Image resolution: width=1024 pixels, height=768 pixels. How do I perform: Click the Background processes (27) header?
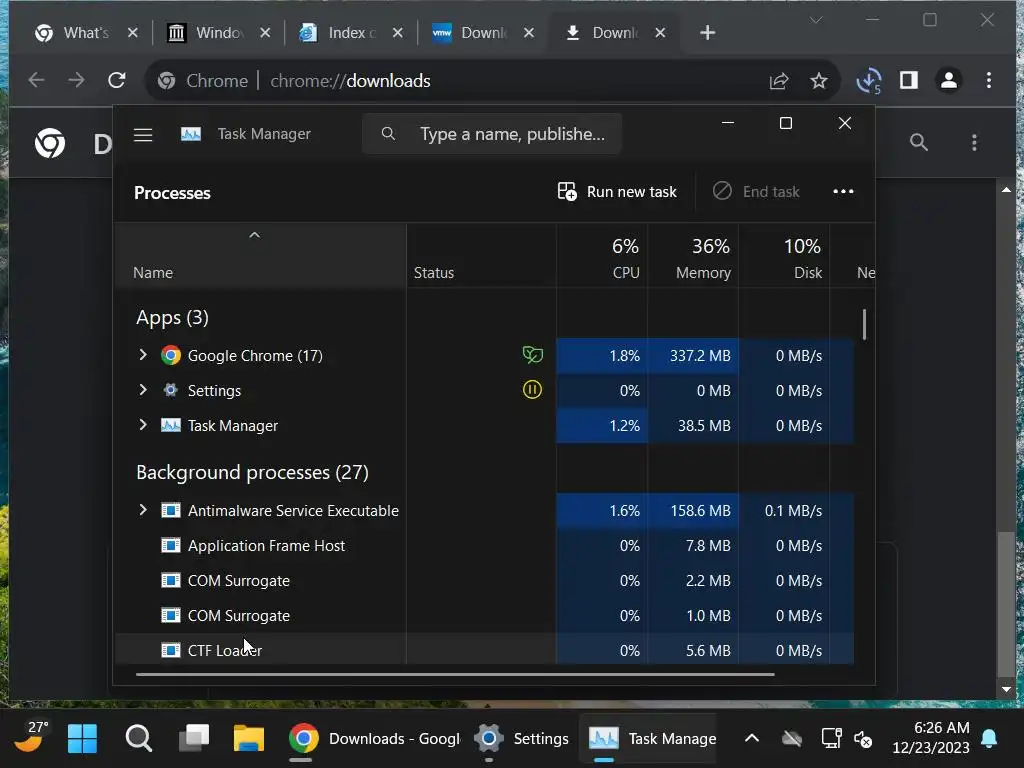252,472
